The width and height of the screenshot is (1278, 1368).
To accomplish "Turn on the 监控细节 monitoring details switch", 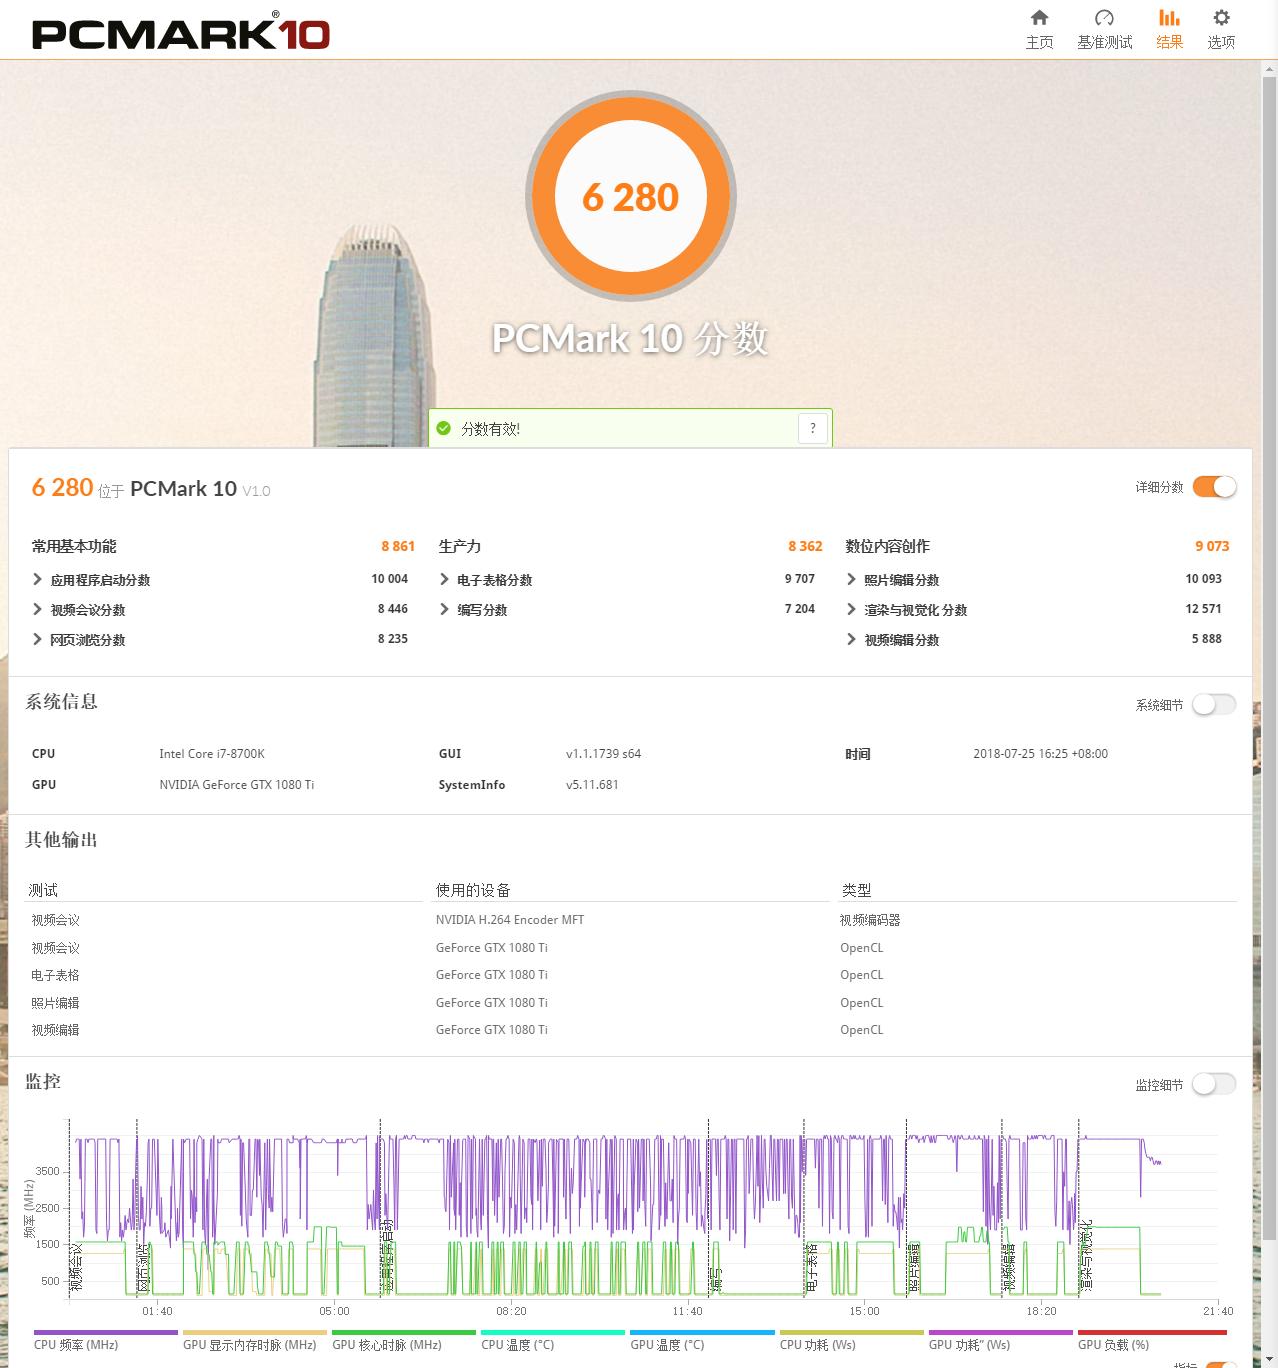I will 1214,1083.
